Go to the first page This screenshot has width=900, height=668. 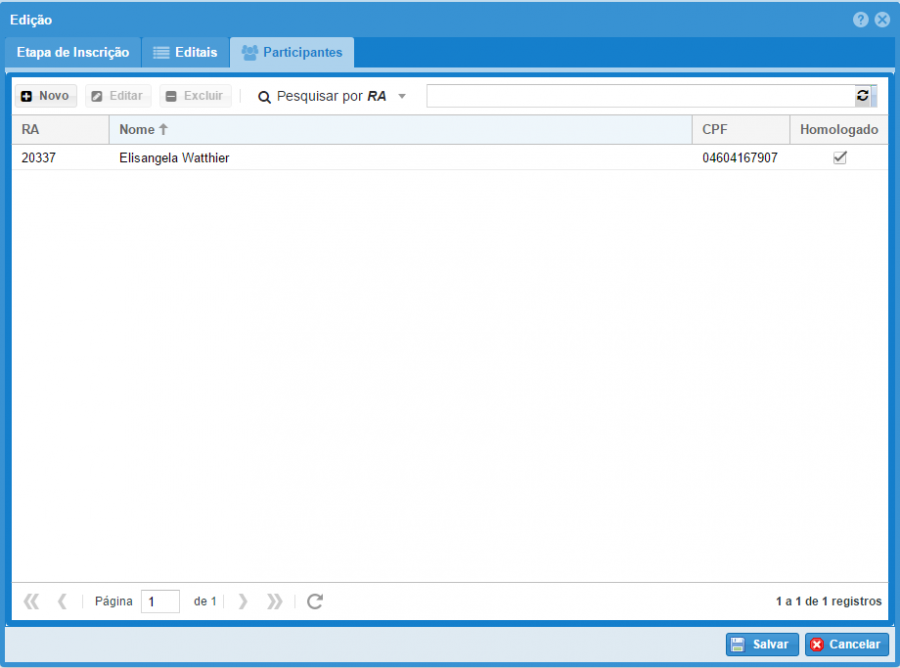tap(31, 601)
